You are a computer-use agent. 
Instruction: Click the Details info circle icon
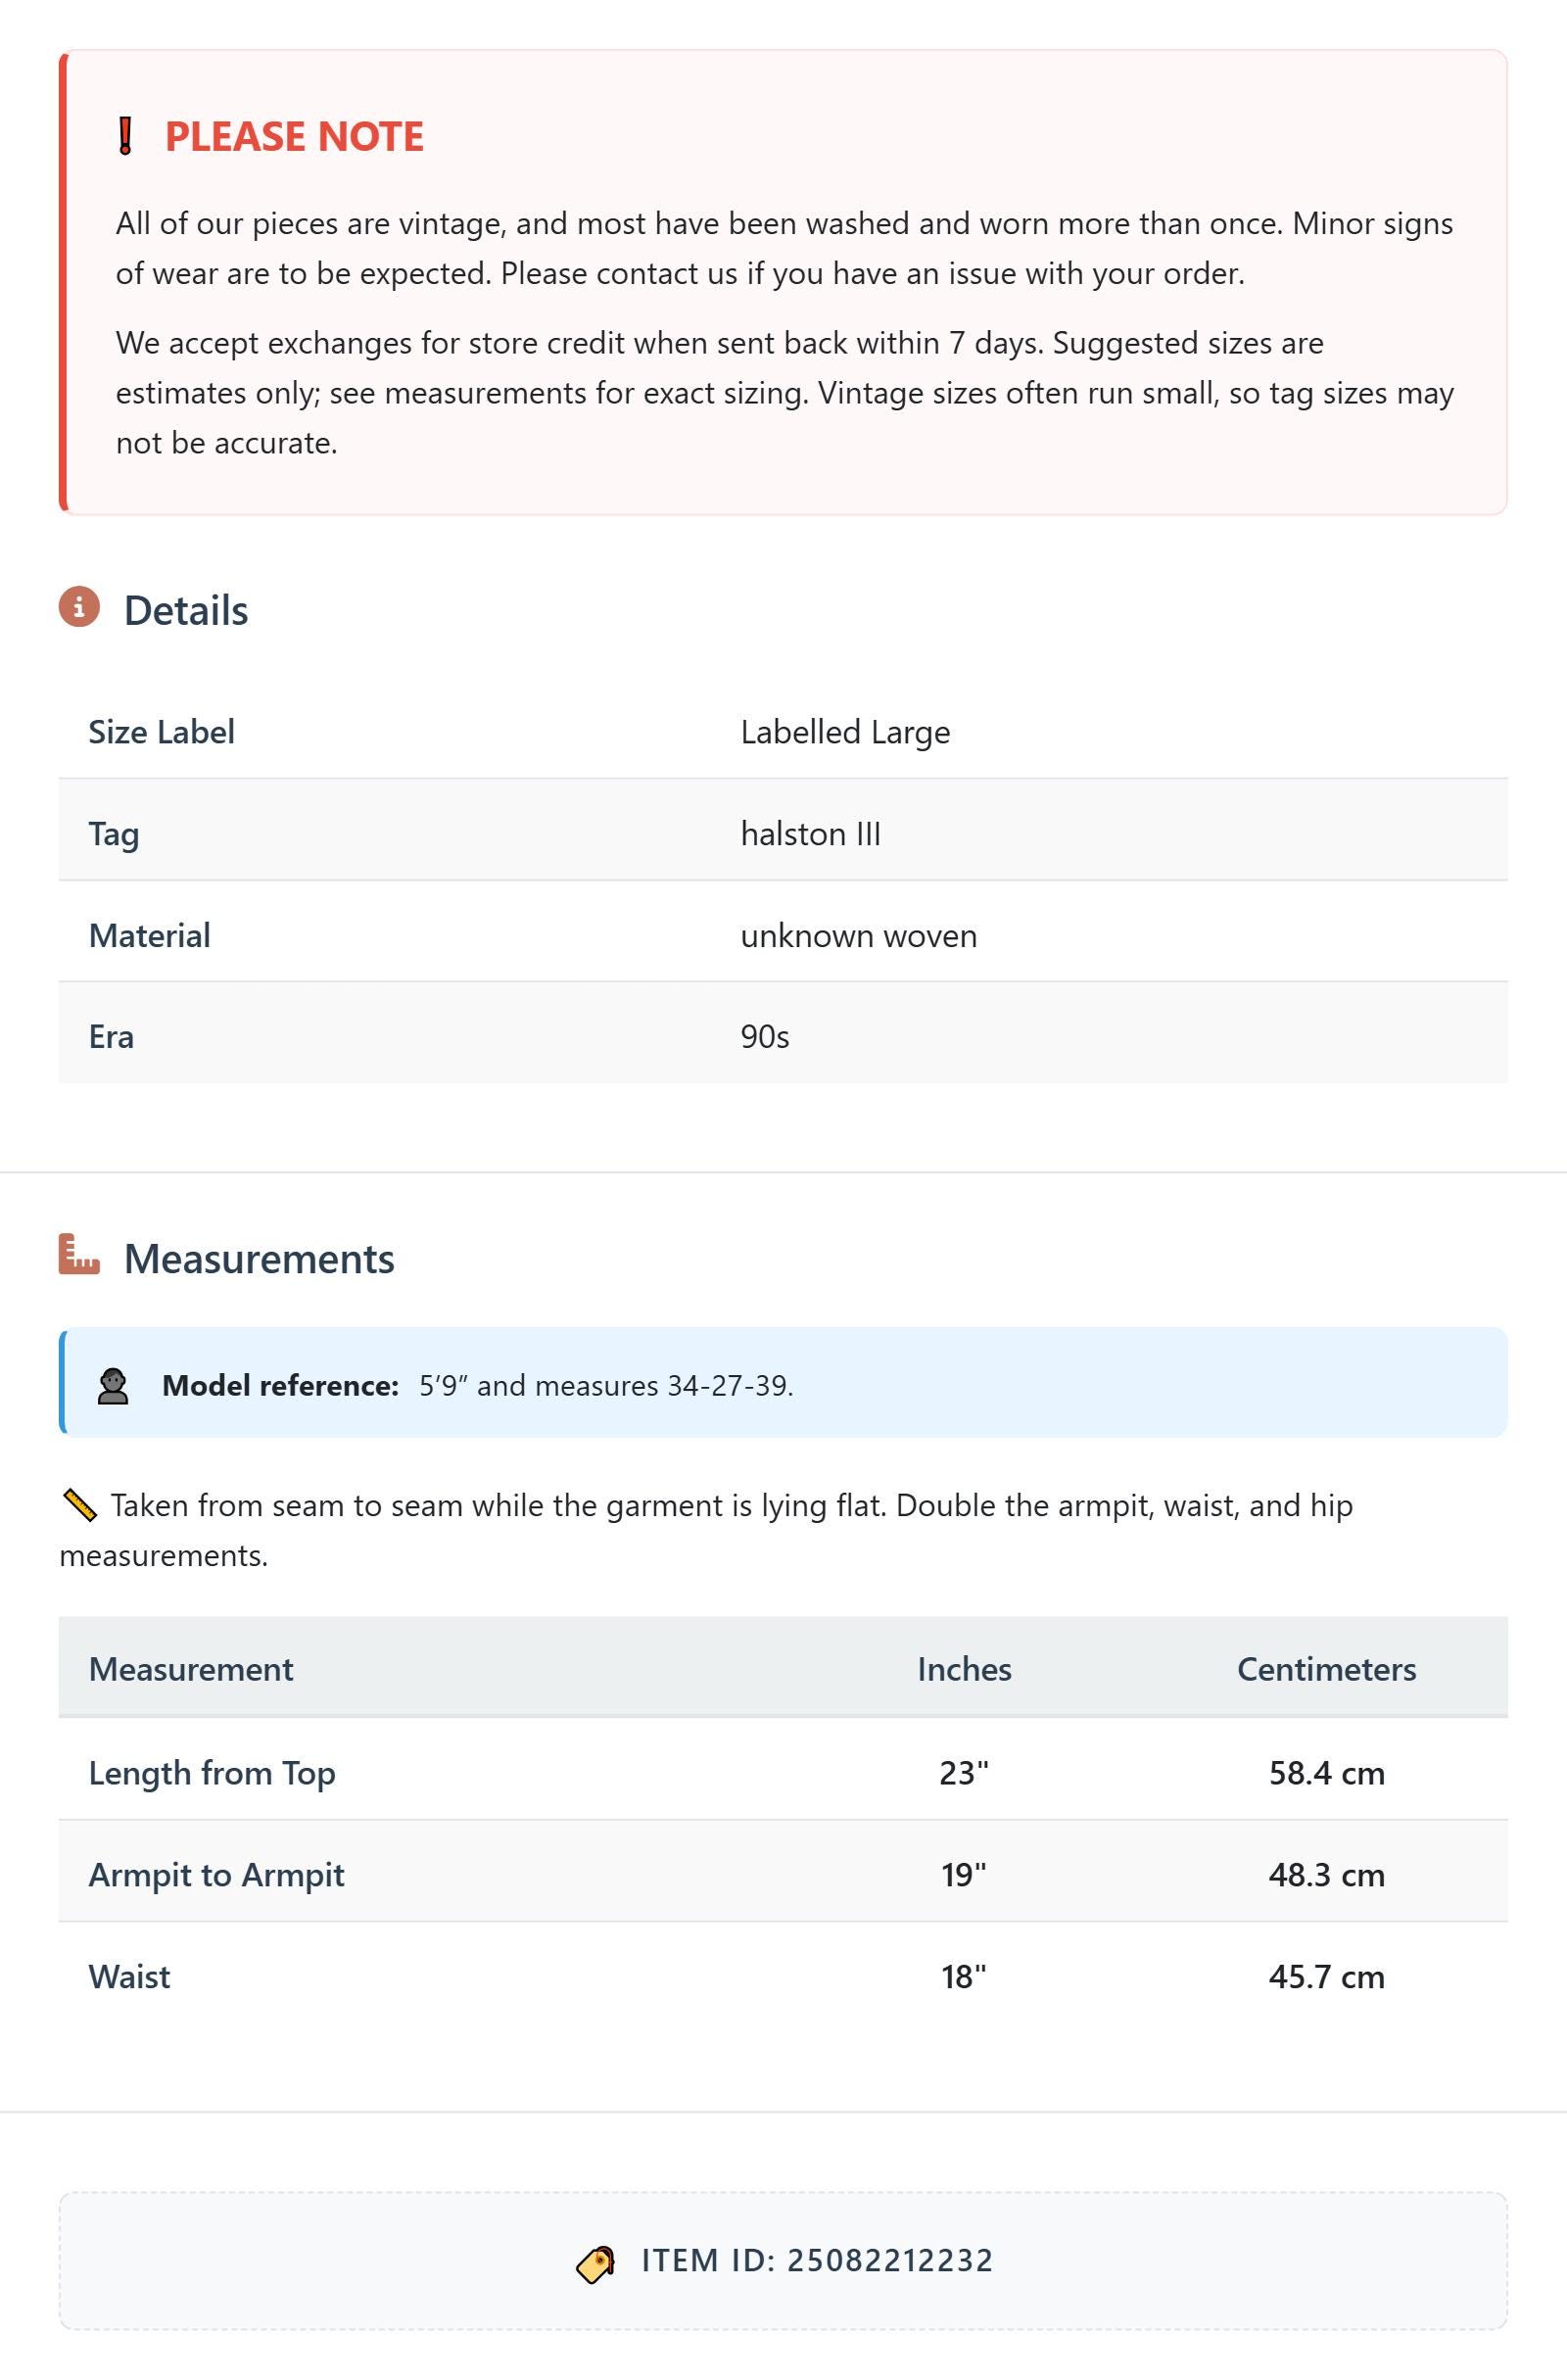[x=79, y=607]
